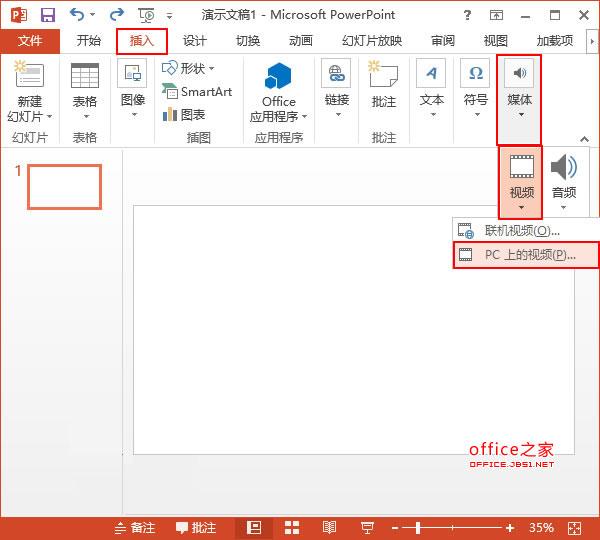
Task: Redo the last action
Action: coord(117,15)
